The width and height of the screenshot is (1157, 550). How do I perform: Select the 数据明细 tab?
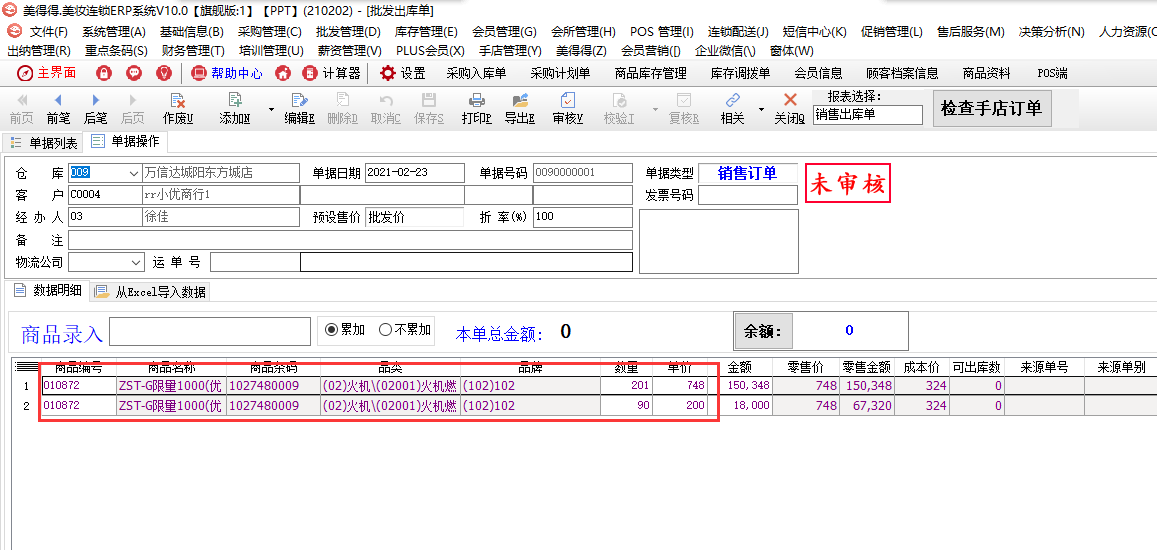(48, 291)
